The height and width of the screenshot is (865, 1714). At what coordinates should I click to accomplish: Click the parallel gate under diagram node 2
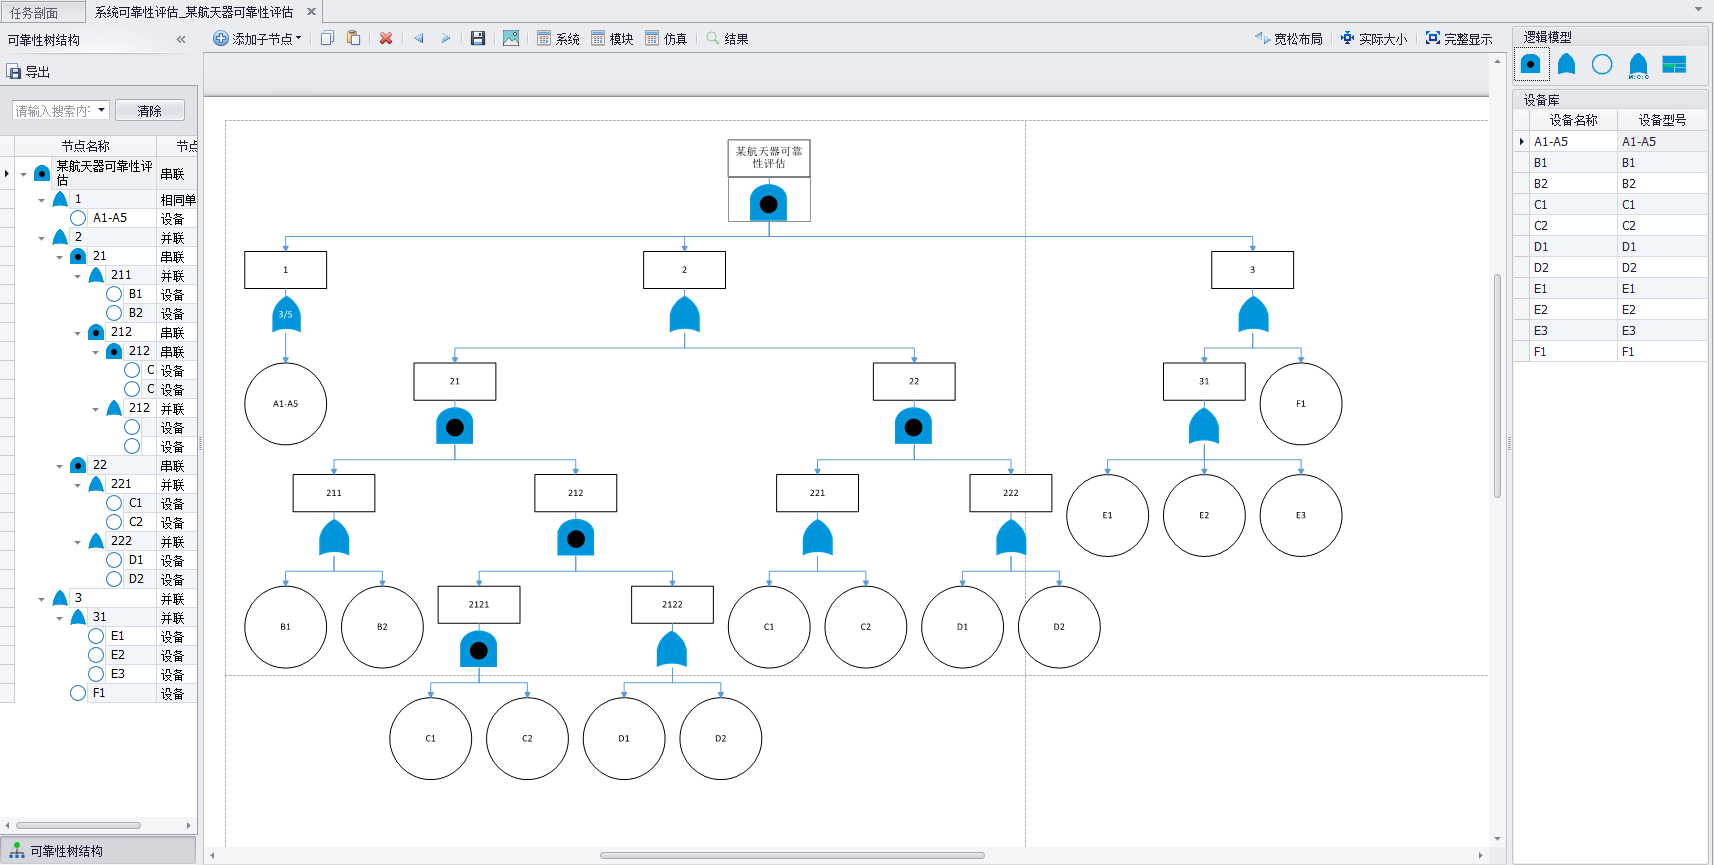click(684, 314)
